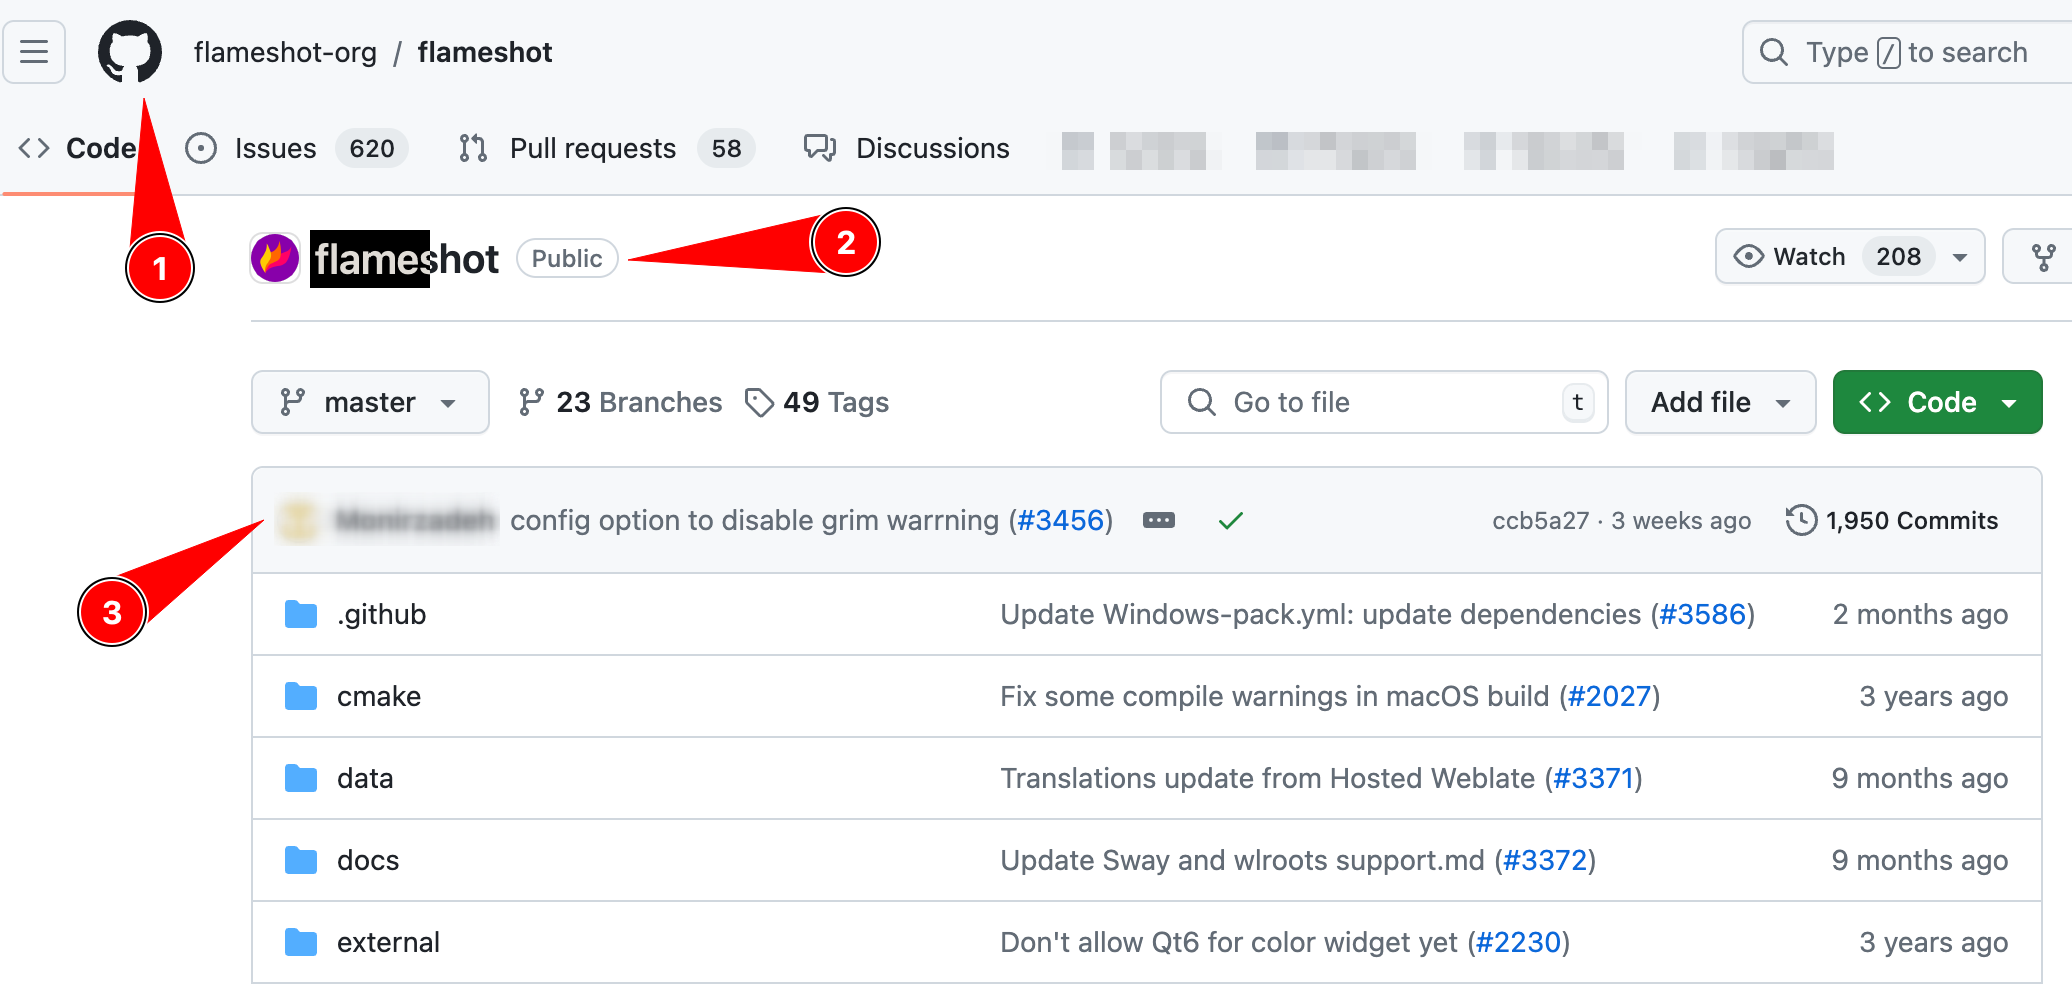Click the 620 issues counter badge

[372, 148]
